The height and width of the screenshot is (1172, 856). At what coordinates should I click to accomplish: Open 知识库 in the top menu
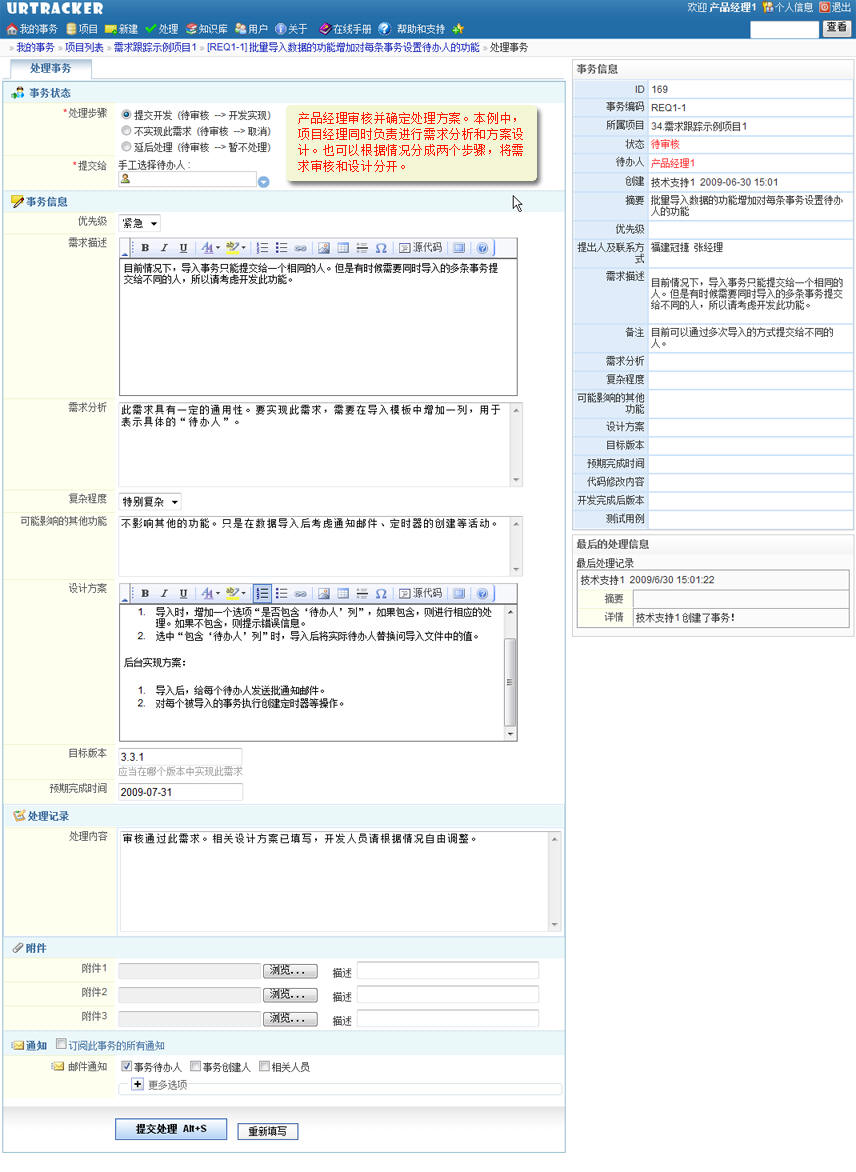tap(207, 29)
